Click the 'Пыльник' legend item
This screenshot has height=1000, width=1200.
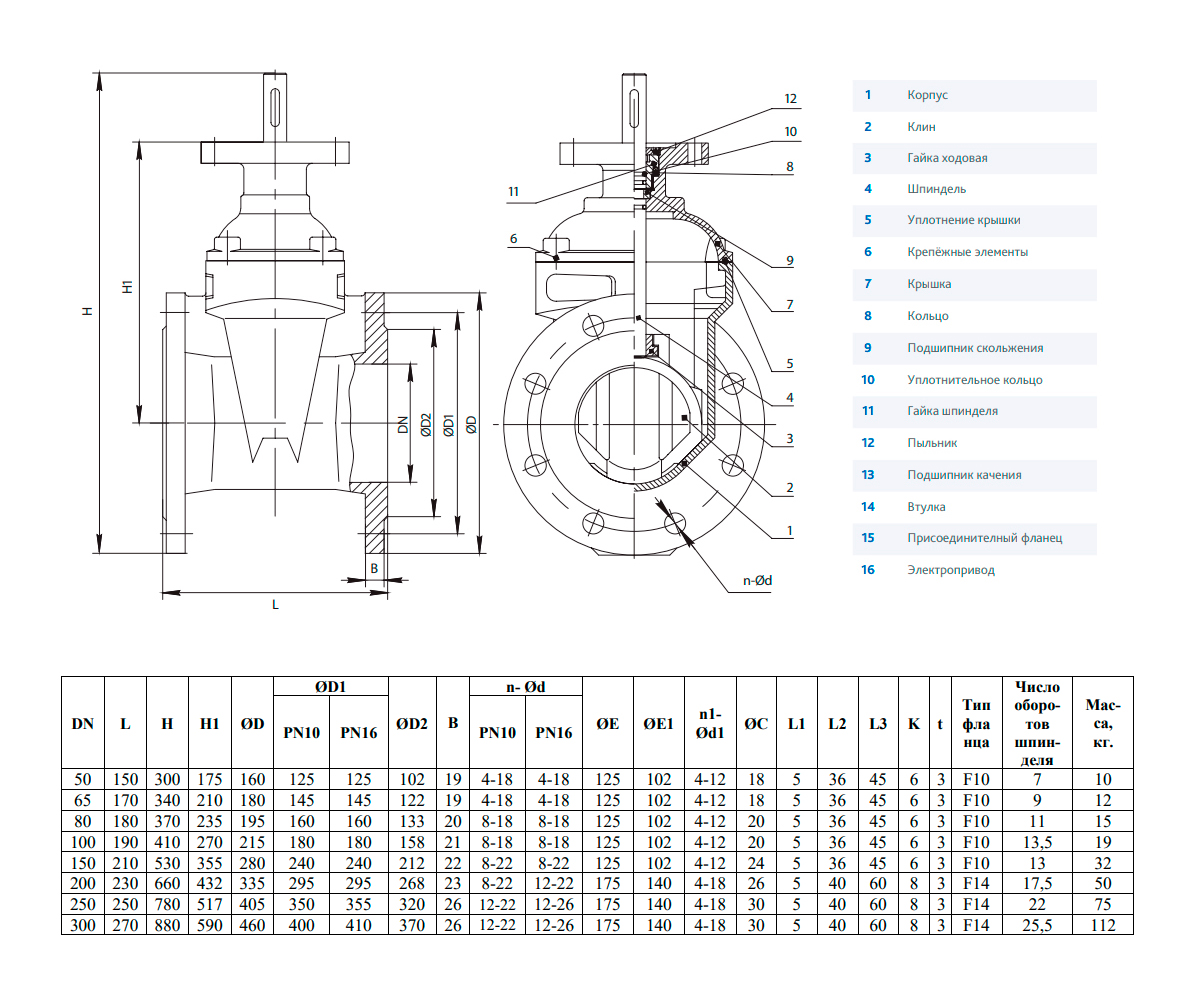point(932,443)
